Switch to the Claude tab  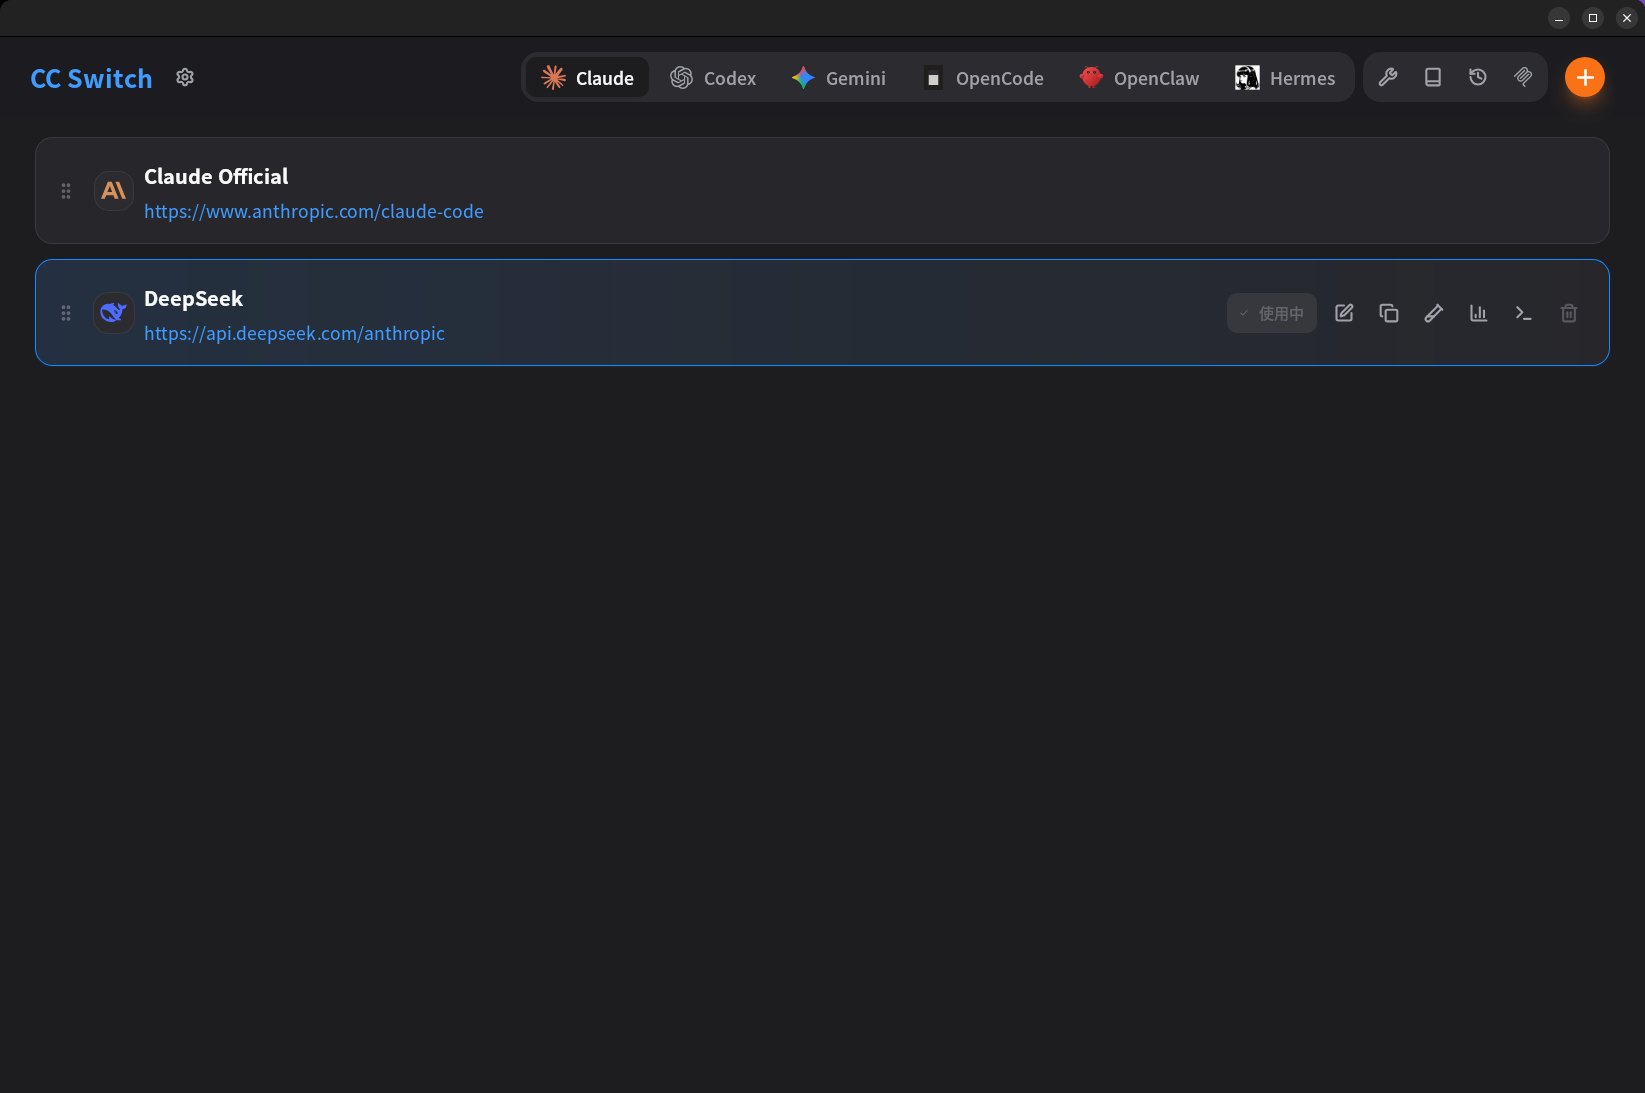pos(588,77)
